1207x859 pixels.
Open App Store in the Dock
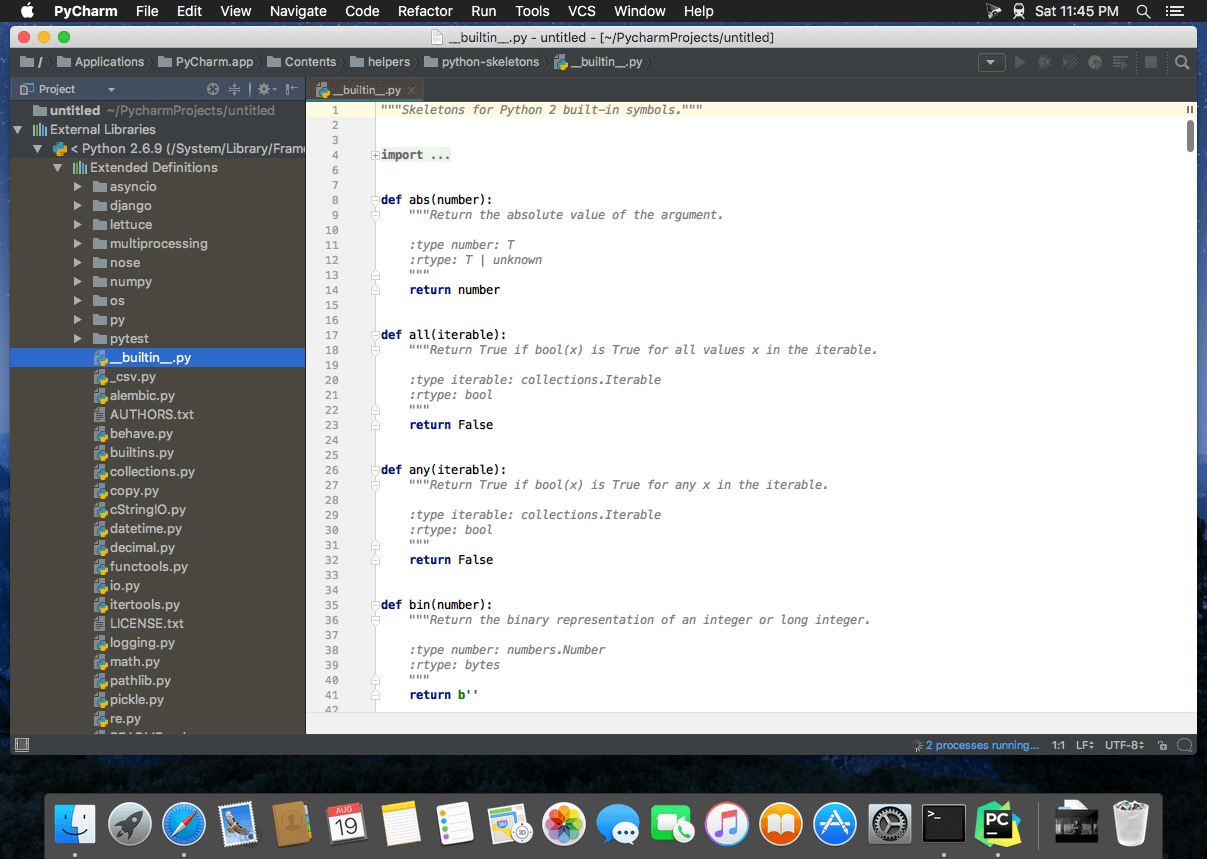(835, 824)
